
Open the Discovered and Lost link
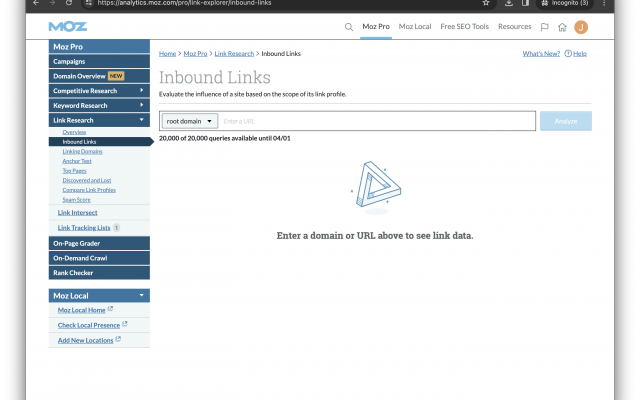tap(87, 180)
